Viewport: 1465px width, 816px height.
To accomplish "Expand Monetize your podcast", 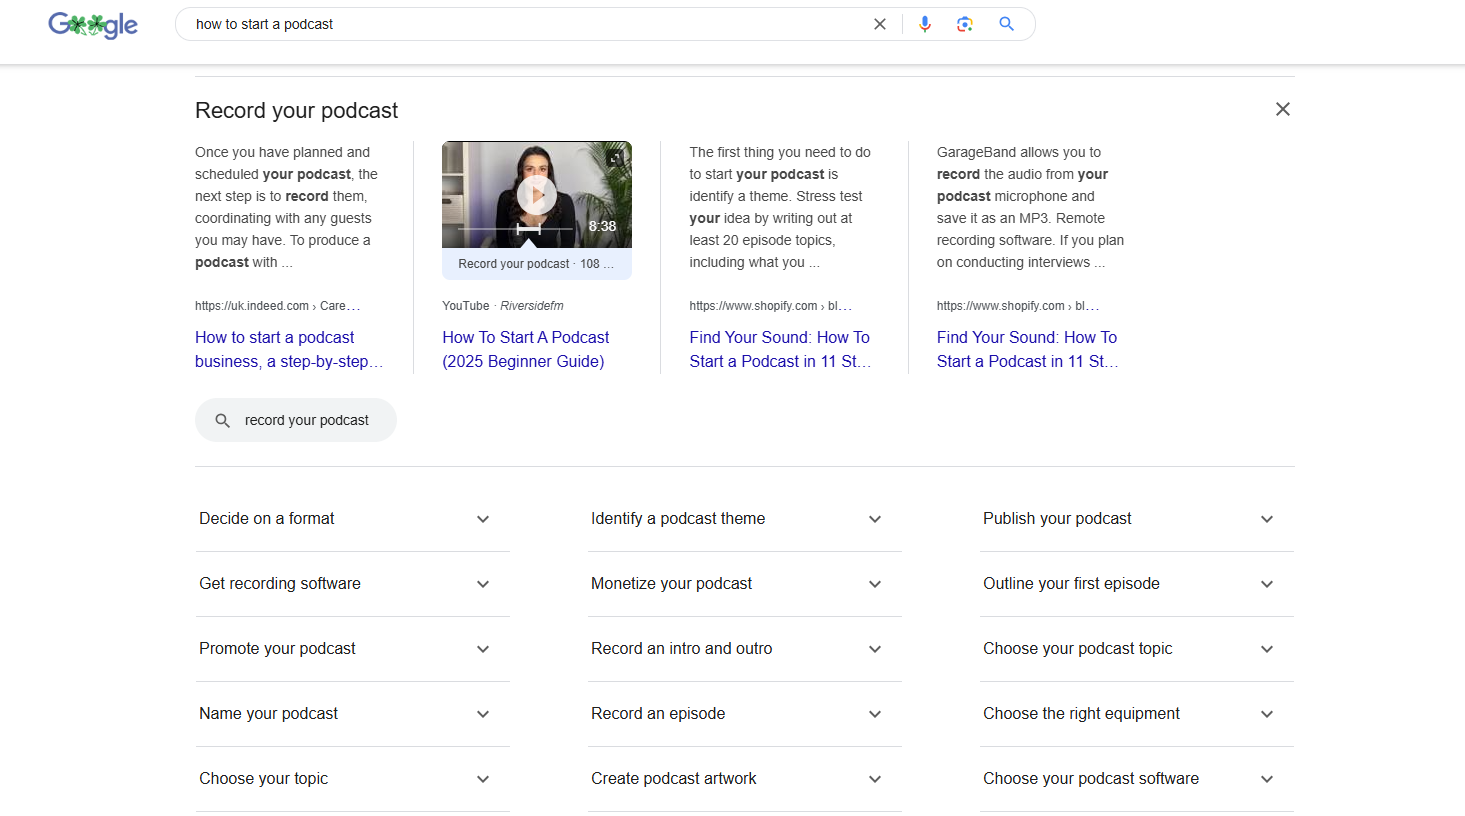I will 744,584.
